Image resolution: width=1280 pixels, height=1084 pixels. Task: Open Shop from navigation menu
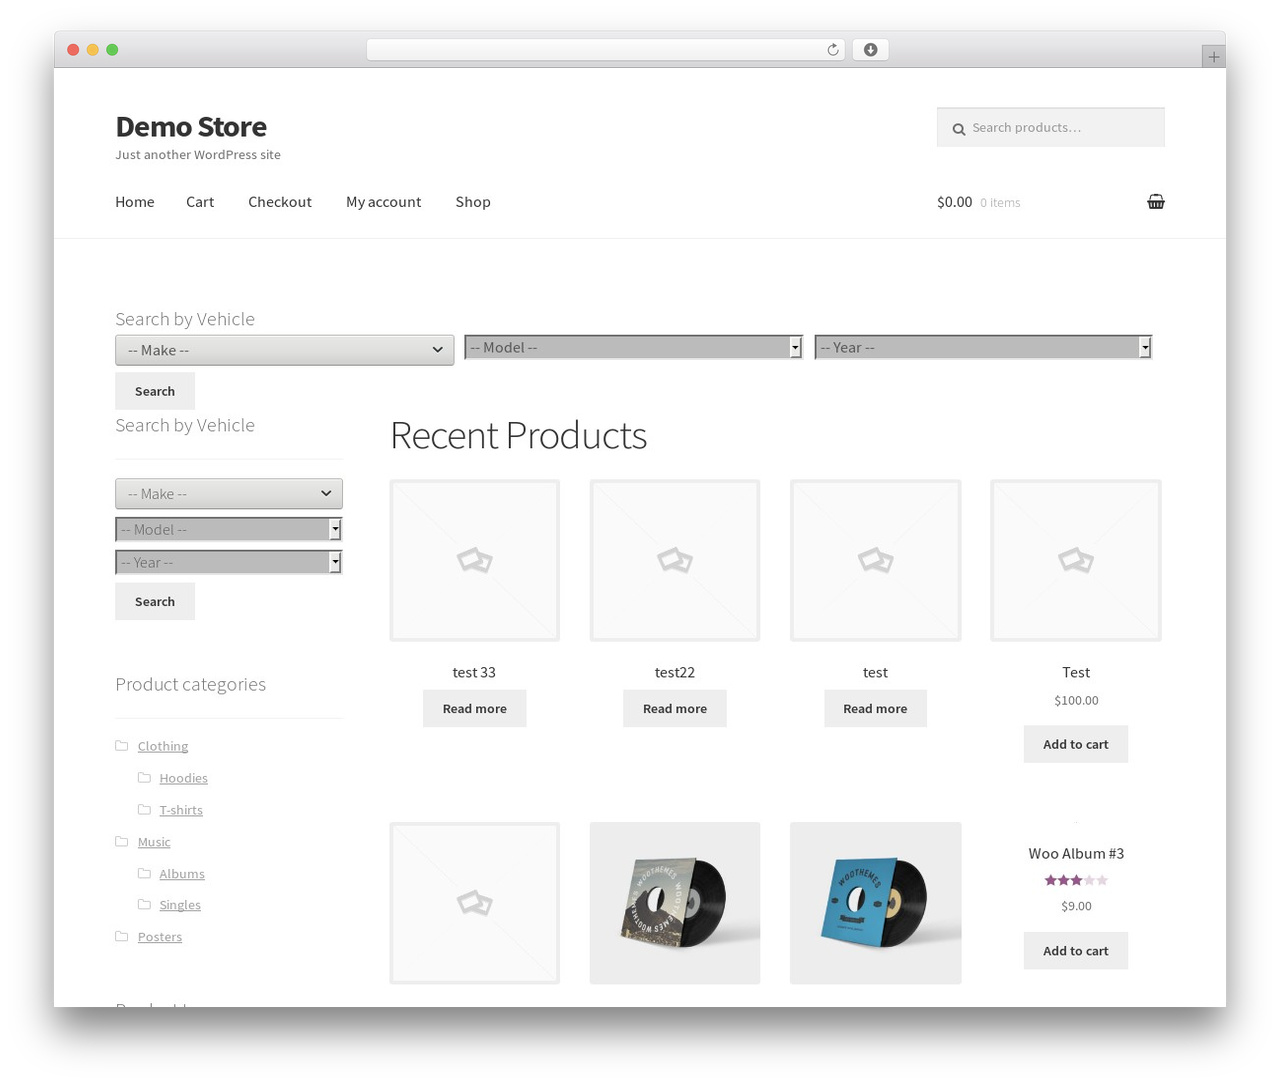(473, 202)
